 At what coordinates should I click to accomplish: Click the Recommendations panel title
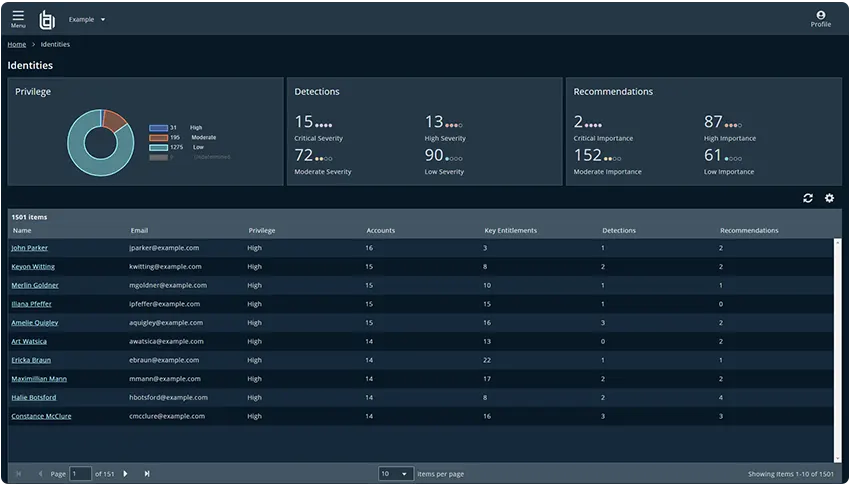[613, 92]
